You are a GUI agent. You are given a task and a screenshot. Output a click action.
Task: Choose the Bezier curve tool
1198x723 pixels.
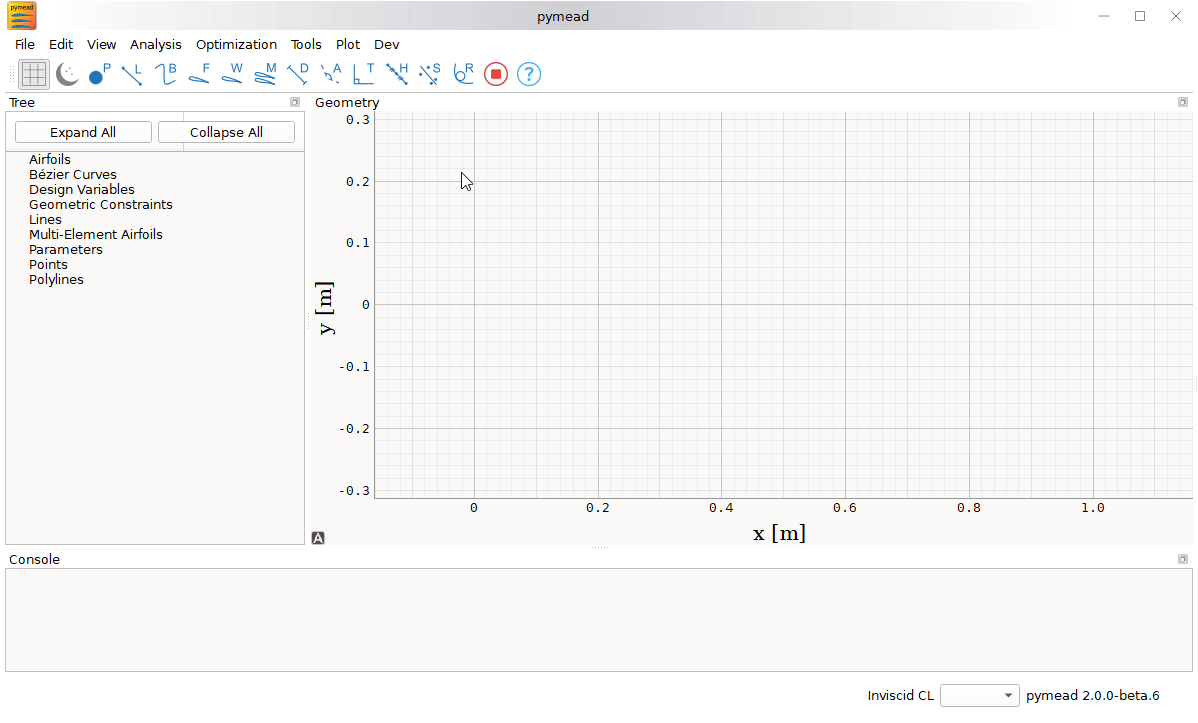pyautogui.click(x=164, y=74)
